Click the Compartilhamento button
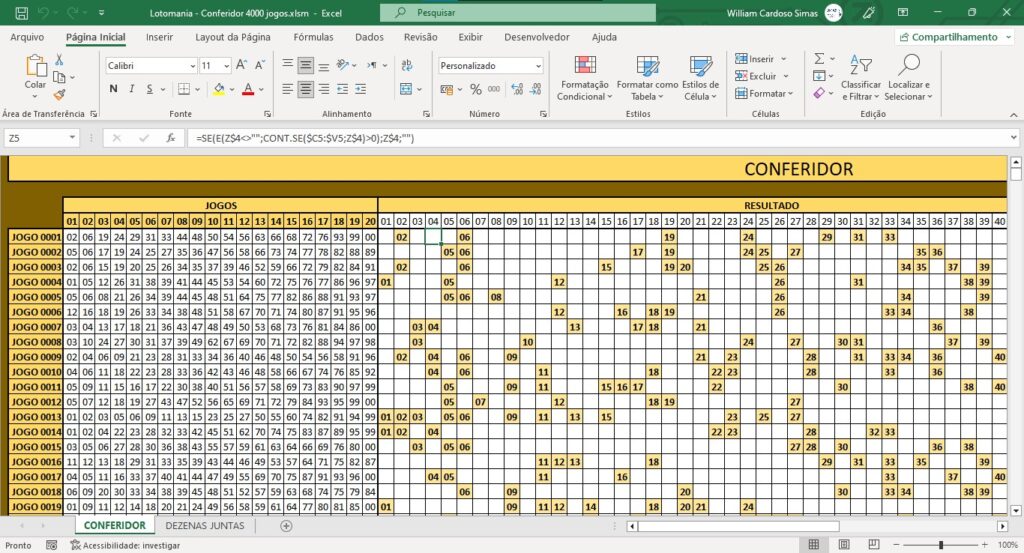The width and height of the screenshot is (1024, 553). pyautogui.click(x=954, y=37)
